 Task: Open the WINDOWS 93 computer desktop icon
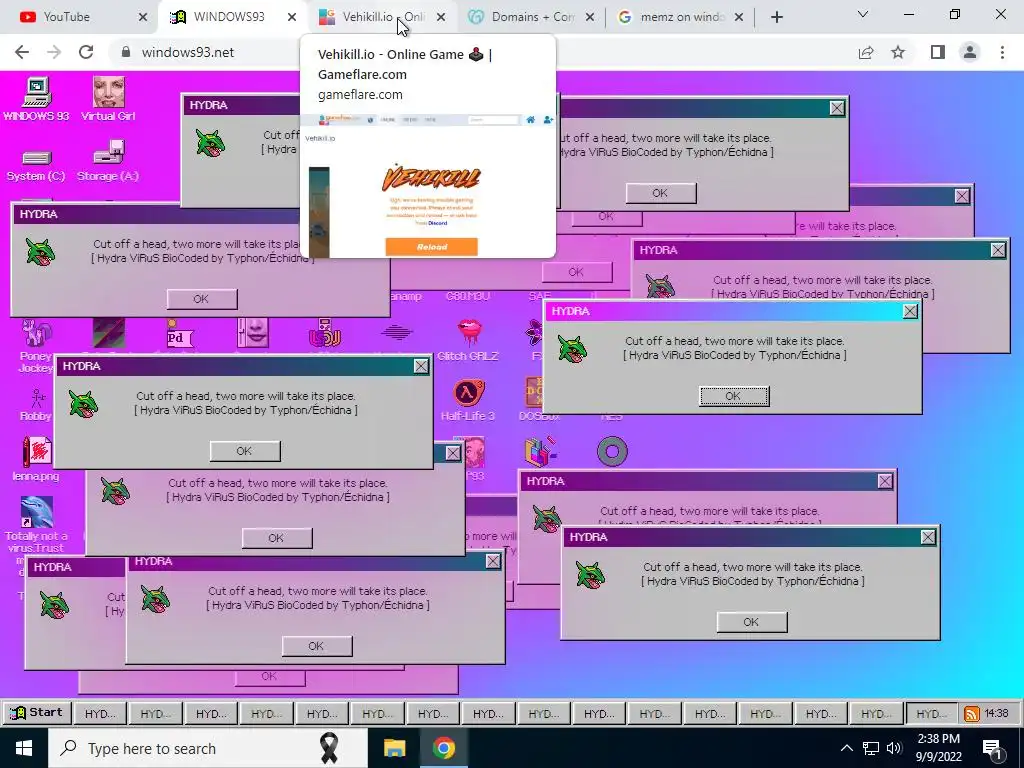36,98
